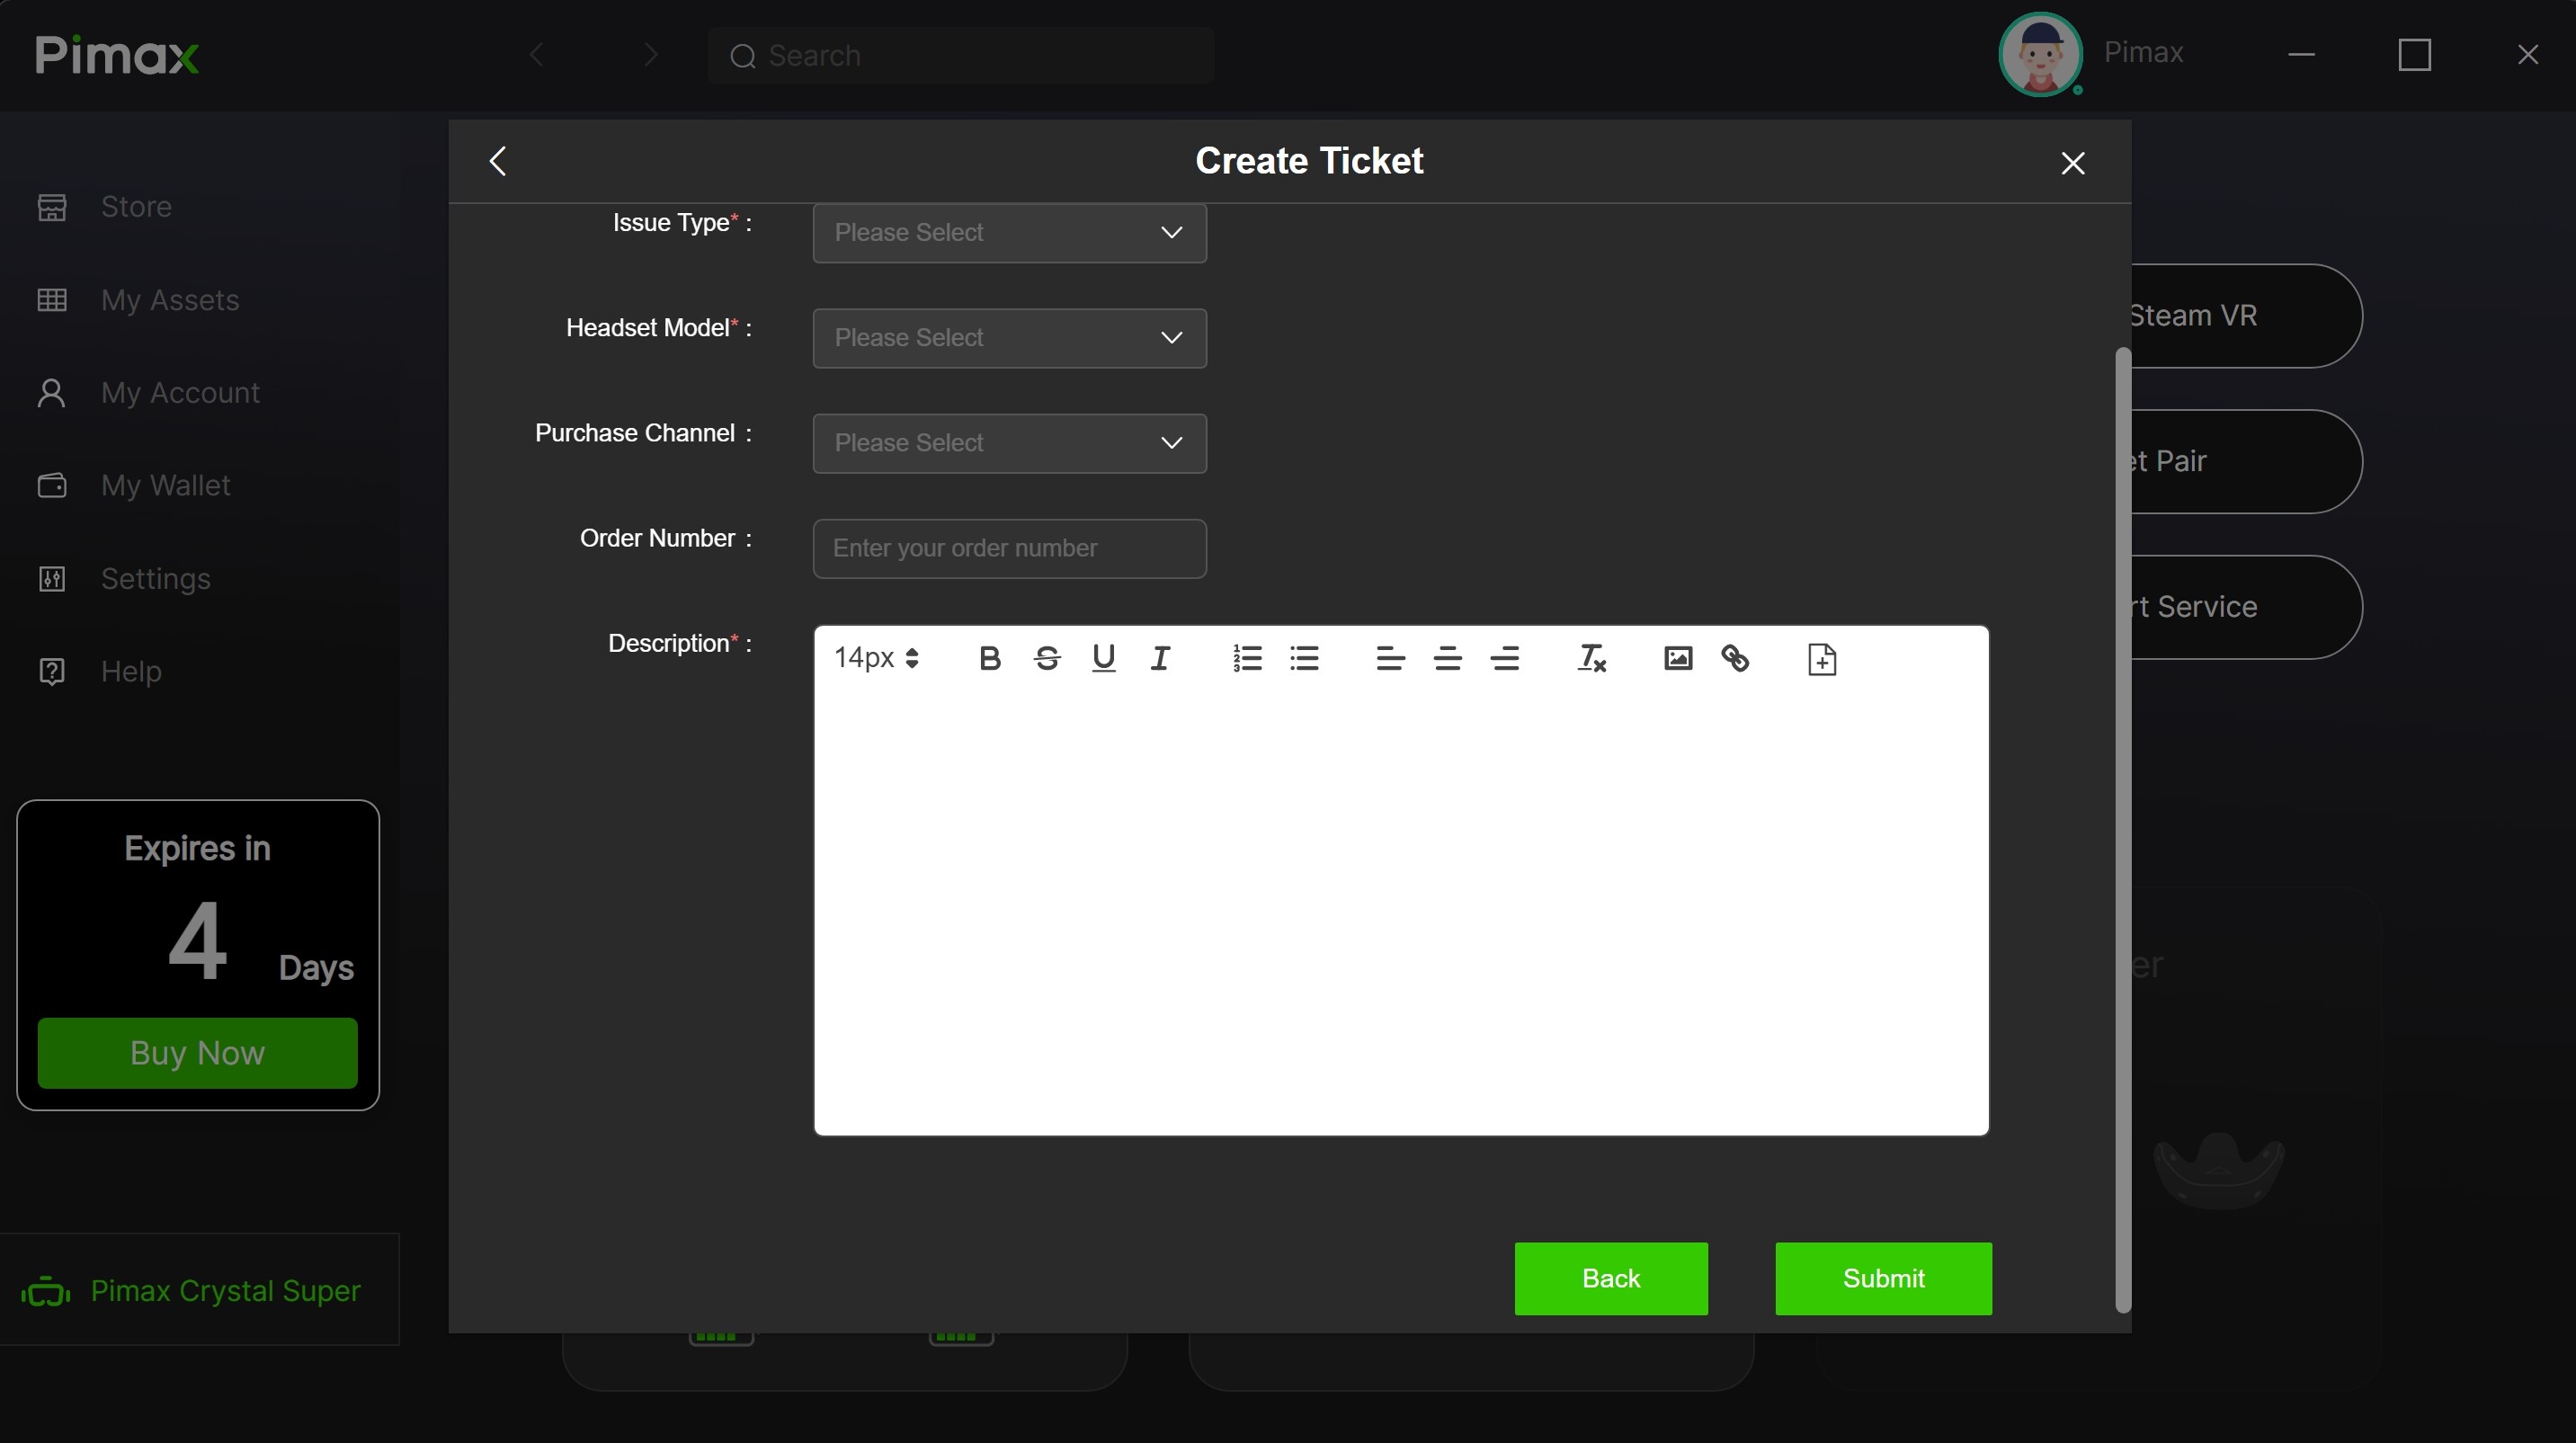This screenshot has height=1443, width=2576.
Task: Insert a hyperlink
Action: [x=1734, y=658]
